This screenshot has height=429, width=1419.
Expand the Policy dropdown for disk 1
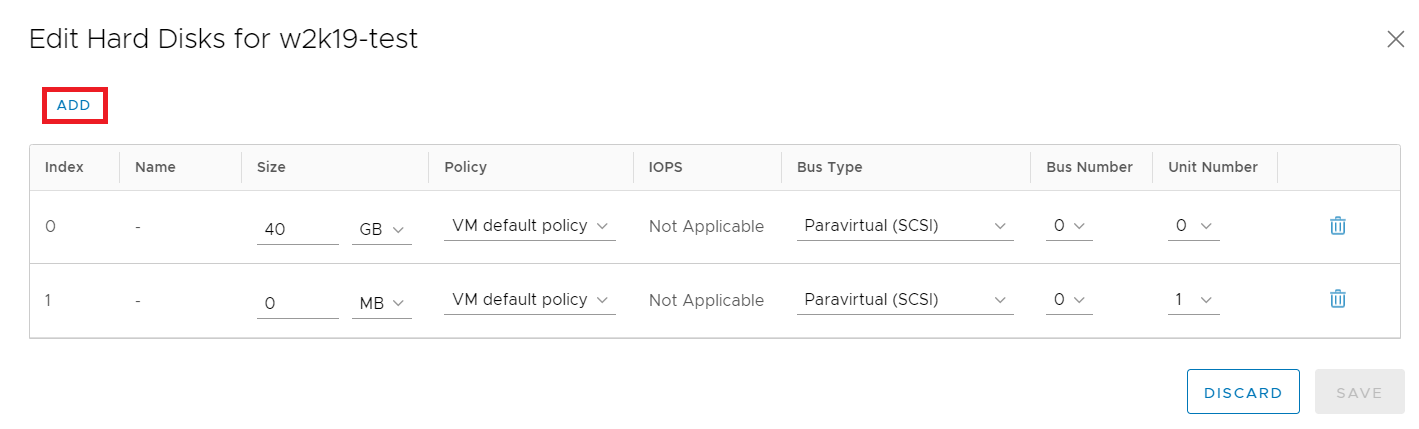click(529, 300)
